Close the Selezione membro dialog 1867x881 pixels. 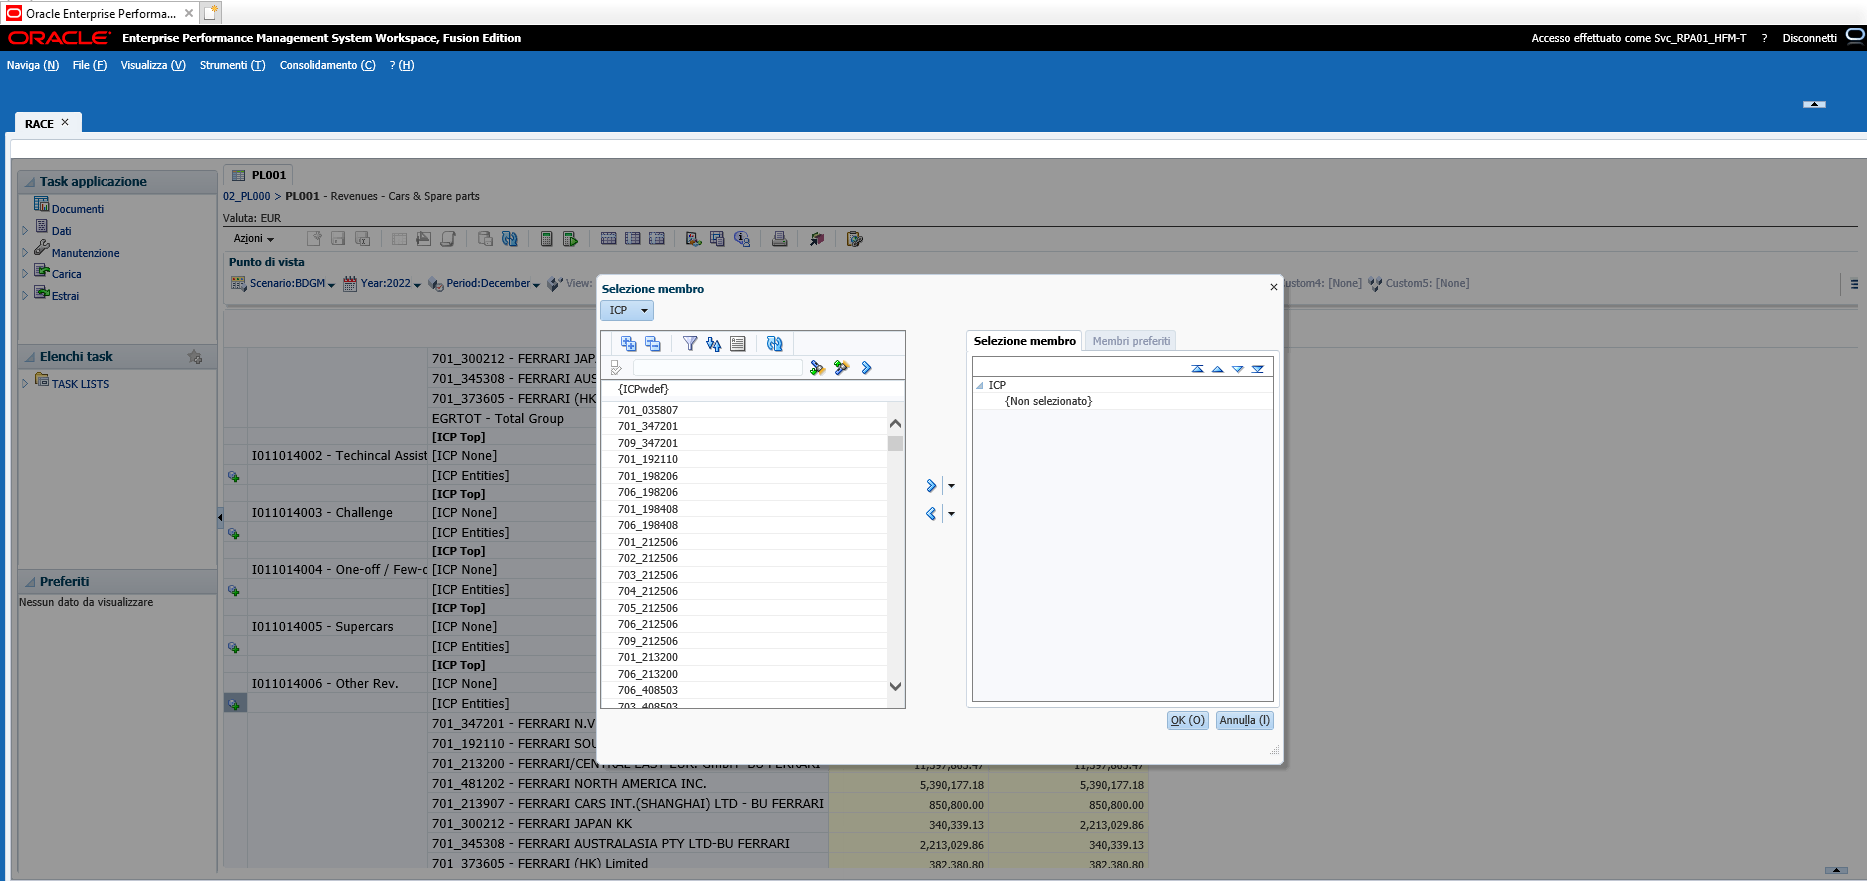[x=1274, y=287]
